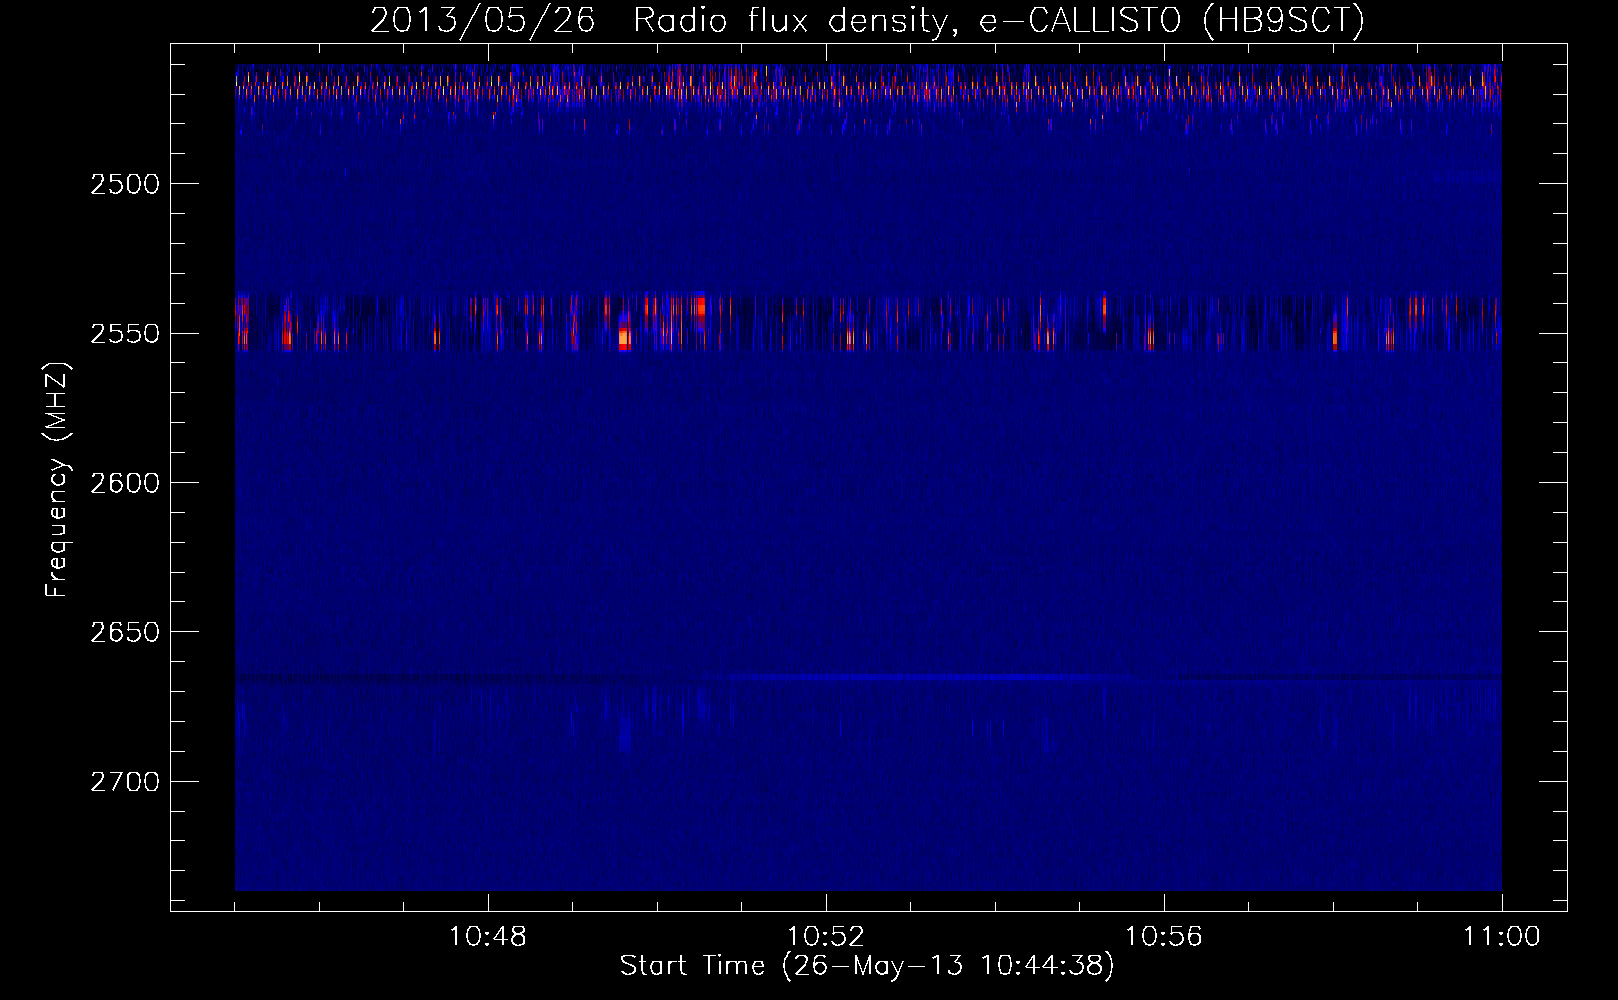Image resolution: width=1618 pixels, height=1000 pixels.
Task: Click the 'Frequency (MHZ)' axis title
Action: (57, 480)
